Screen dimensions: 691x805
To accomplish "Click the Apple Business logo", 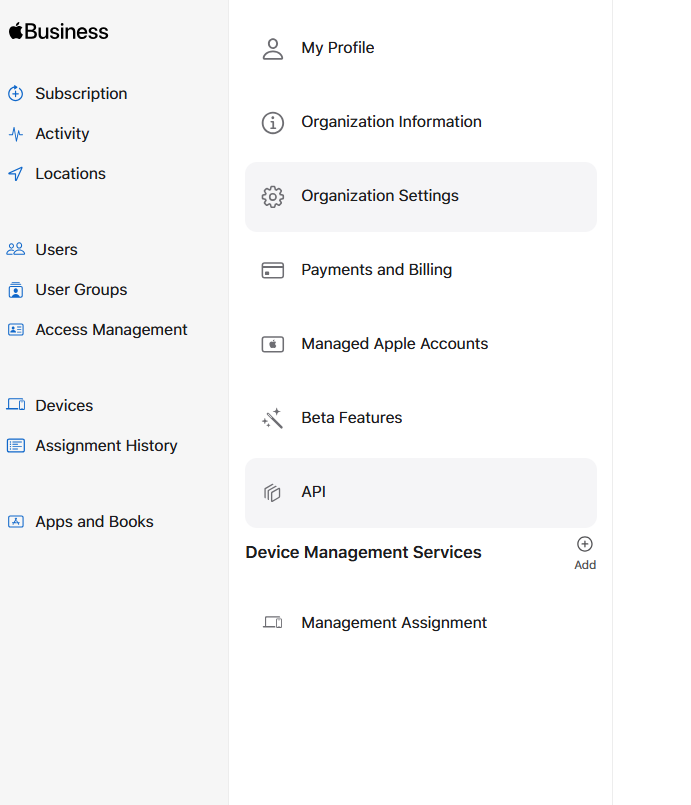I will point(59,32).
